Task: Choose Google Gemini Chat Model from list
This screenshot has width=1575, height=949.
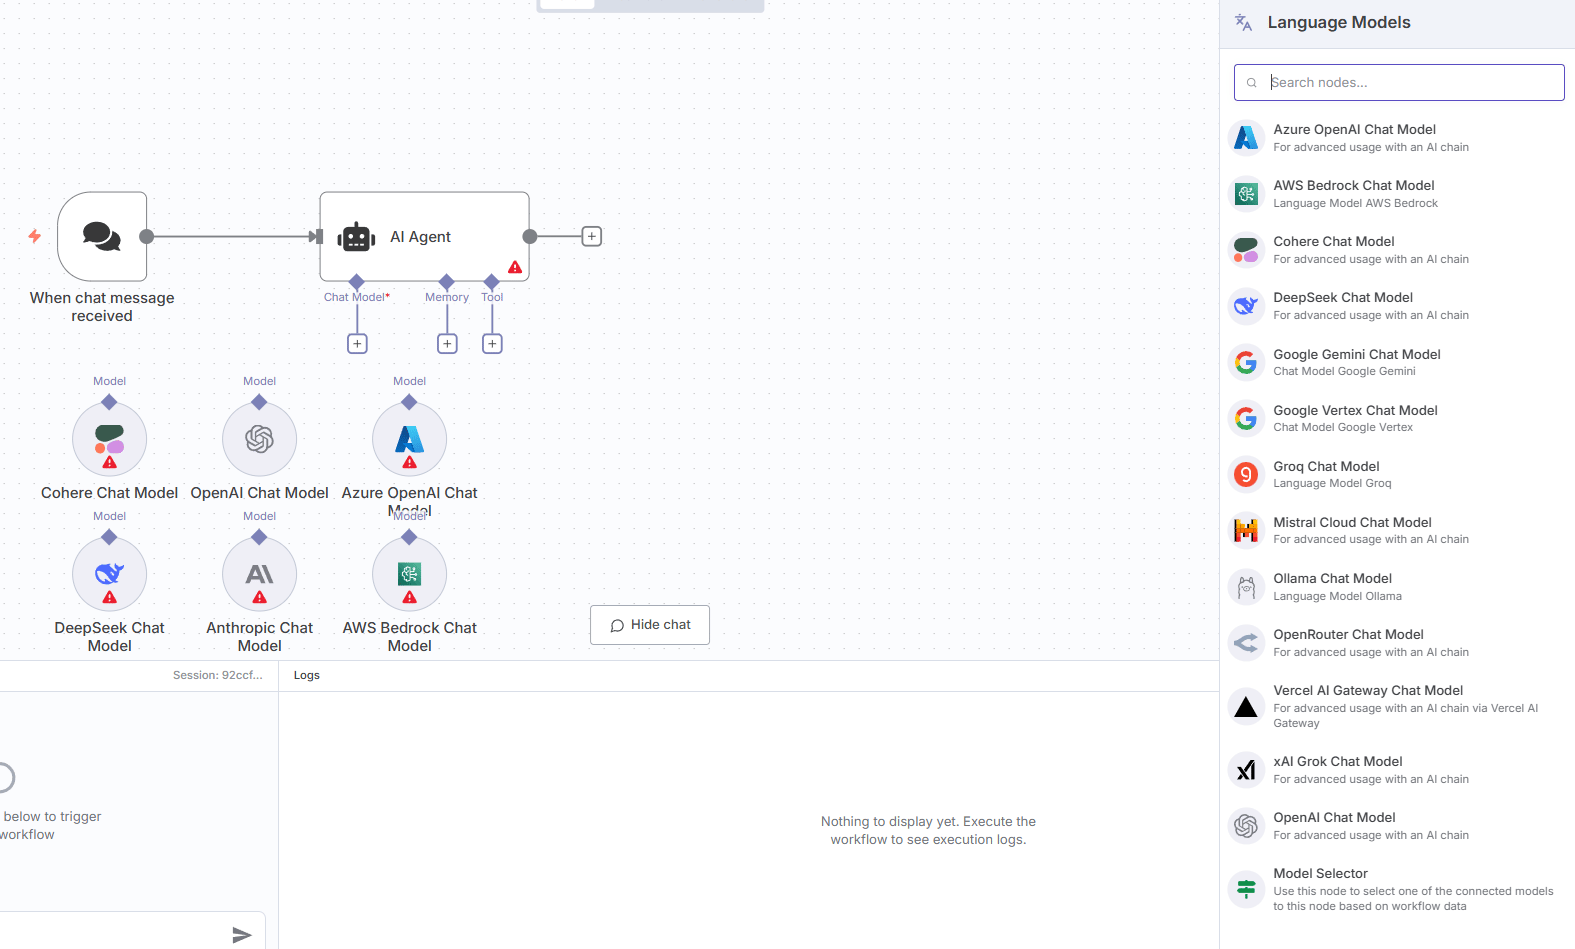Action: coord(1397,362)
